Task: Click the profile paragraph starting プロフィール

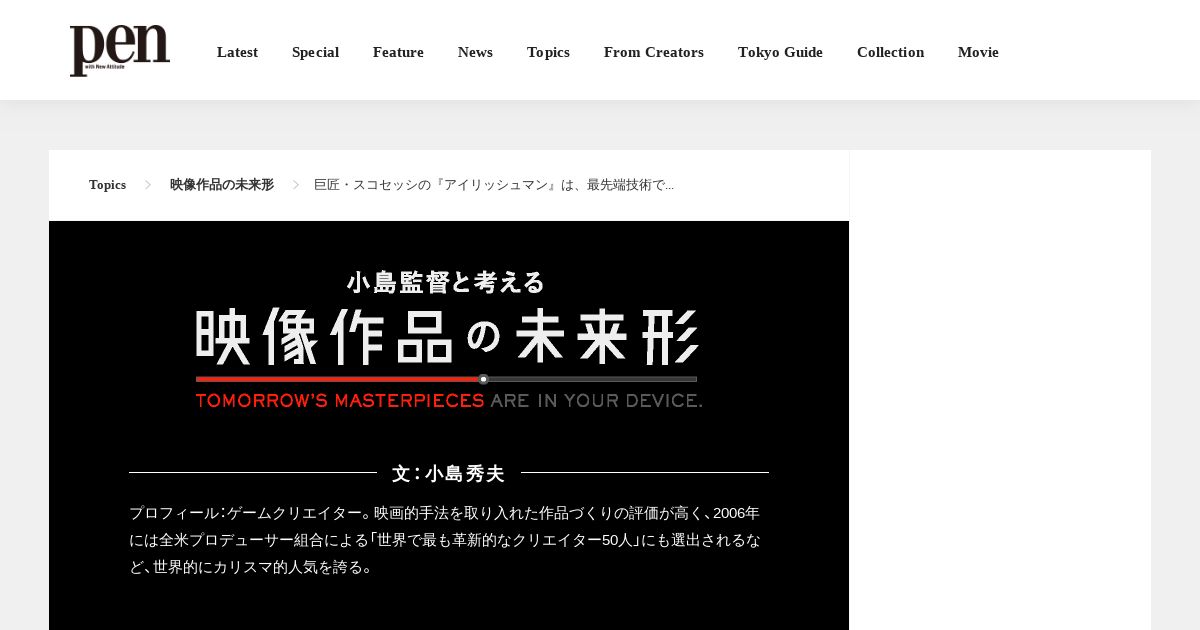Action: coord(445,540)
